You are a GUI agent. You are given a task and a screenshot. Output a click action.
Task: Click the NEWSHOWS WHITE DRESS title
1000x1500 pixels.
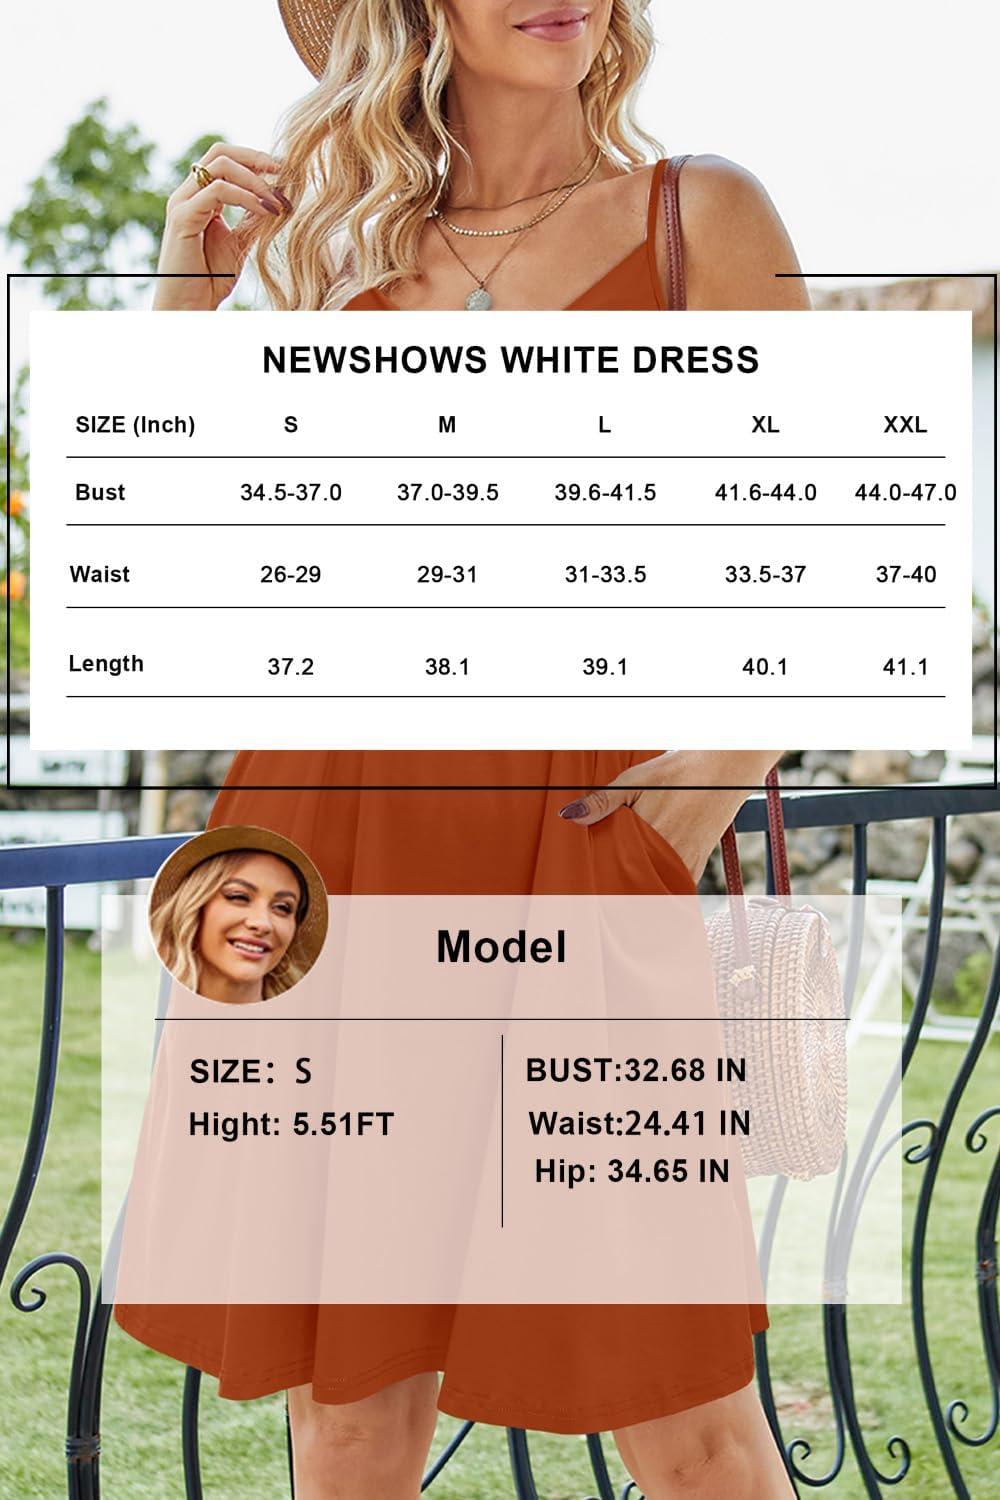click(510, 360)
